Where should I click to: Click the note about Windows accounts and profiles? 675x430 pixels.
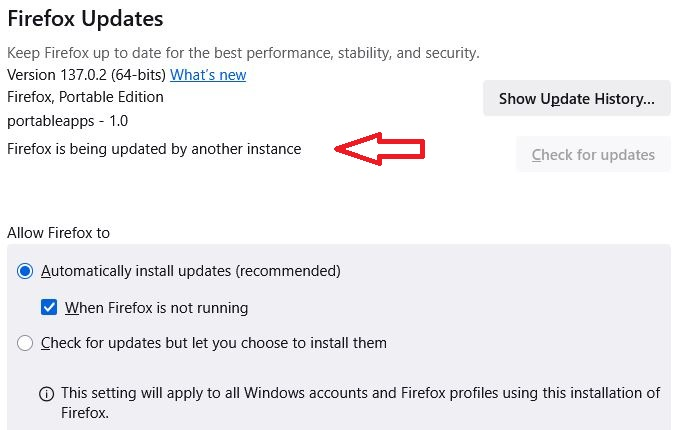pyautogui.click(x=360, y=393)
